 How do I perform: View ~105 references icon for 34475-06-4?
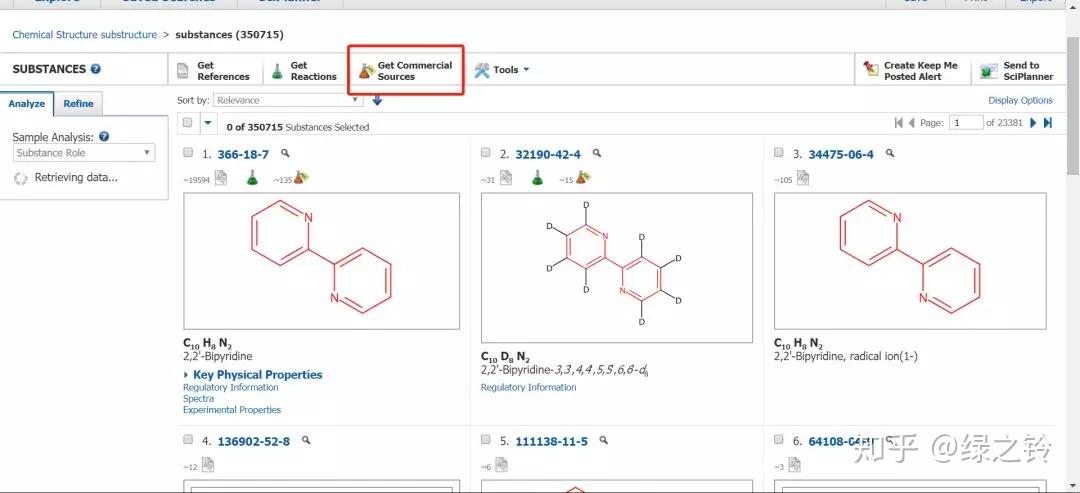click(x=803, y=178)
